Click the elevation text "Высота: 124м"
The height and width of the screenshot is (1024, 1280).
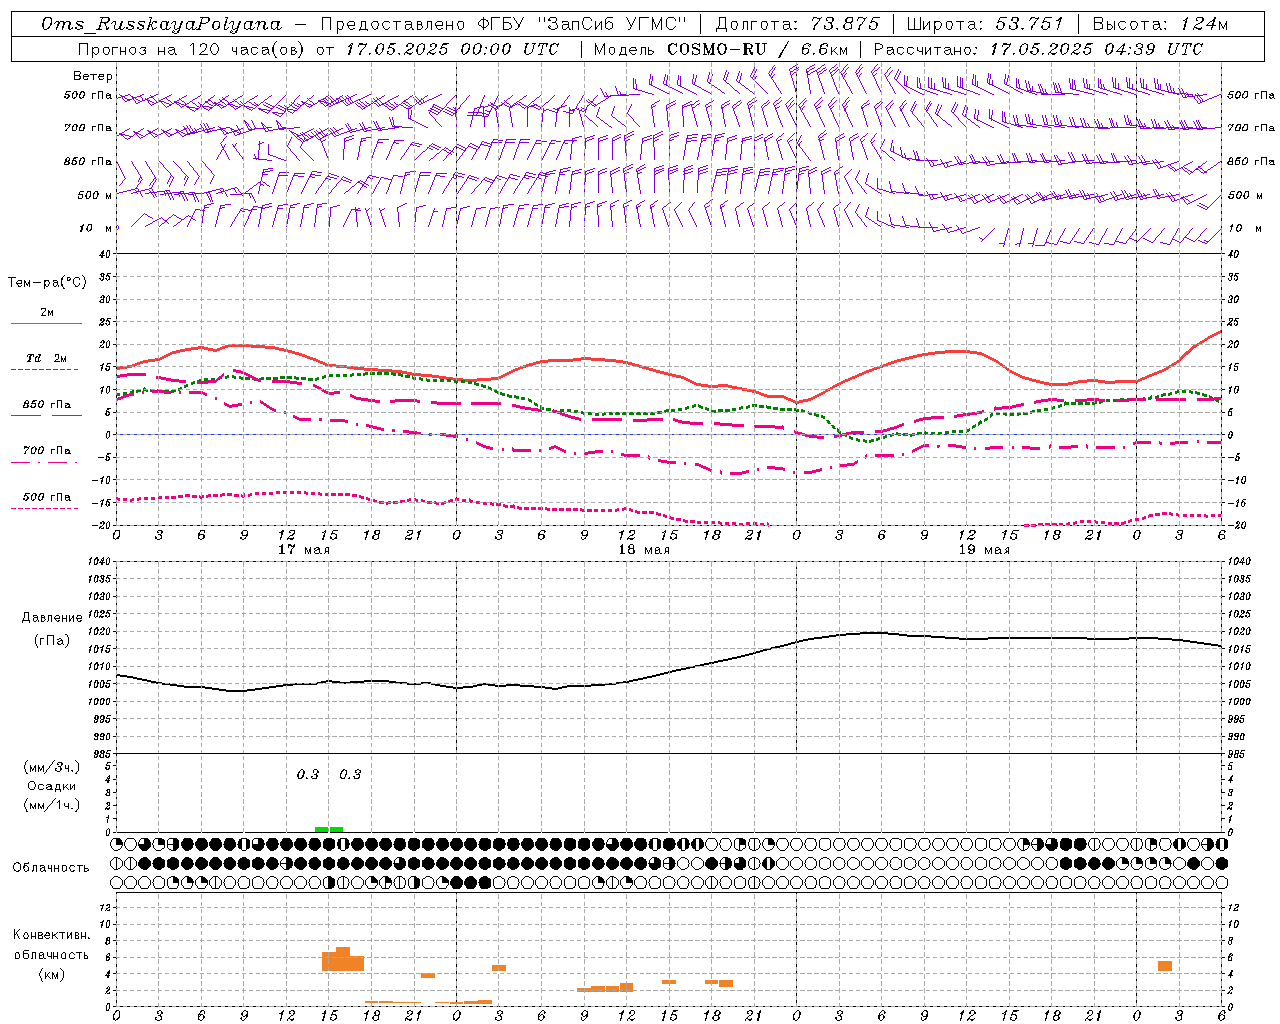[x=1160, y=24]
